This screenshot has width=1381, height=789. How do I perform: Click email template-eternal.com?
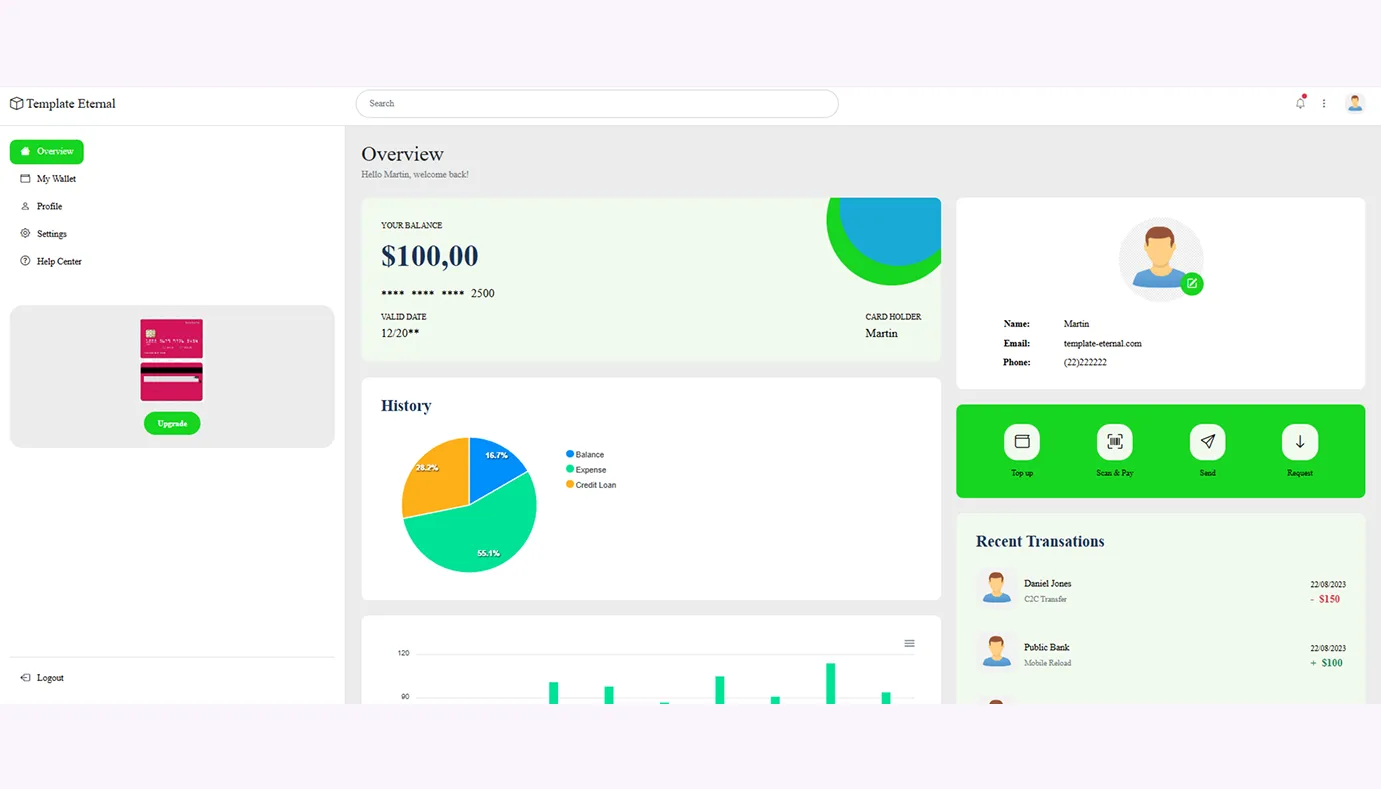click(1102, 344)
